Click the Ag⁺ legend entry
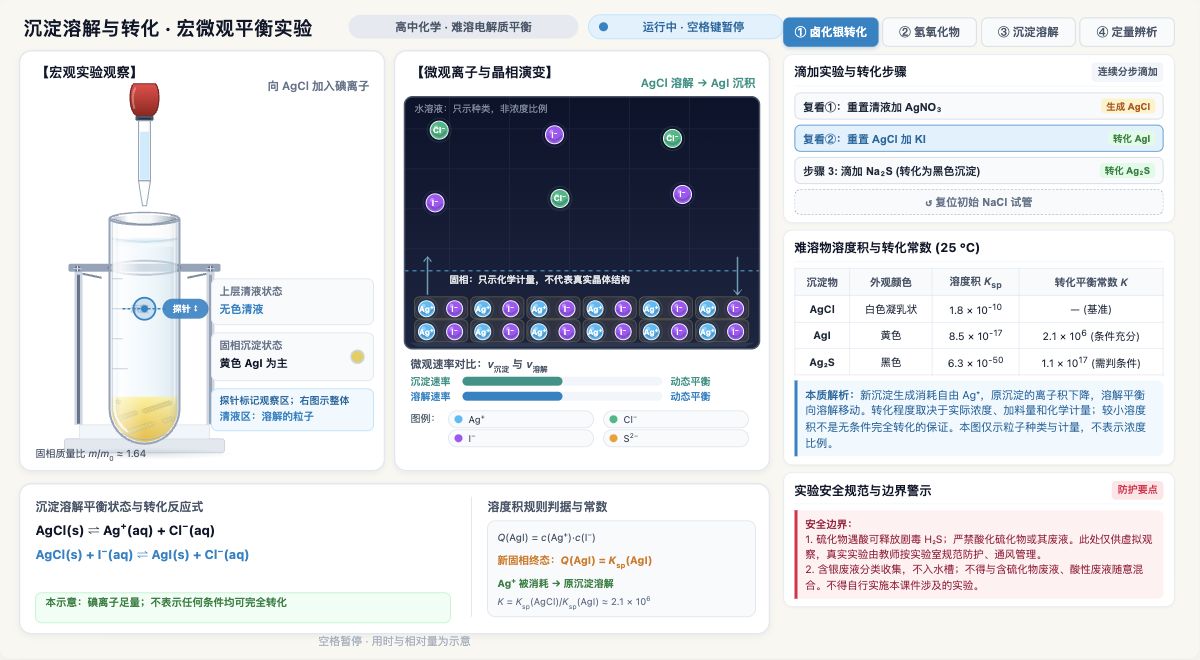The image size is (1200, 660). [x=519, y=420]
